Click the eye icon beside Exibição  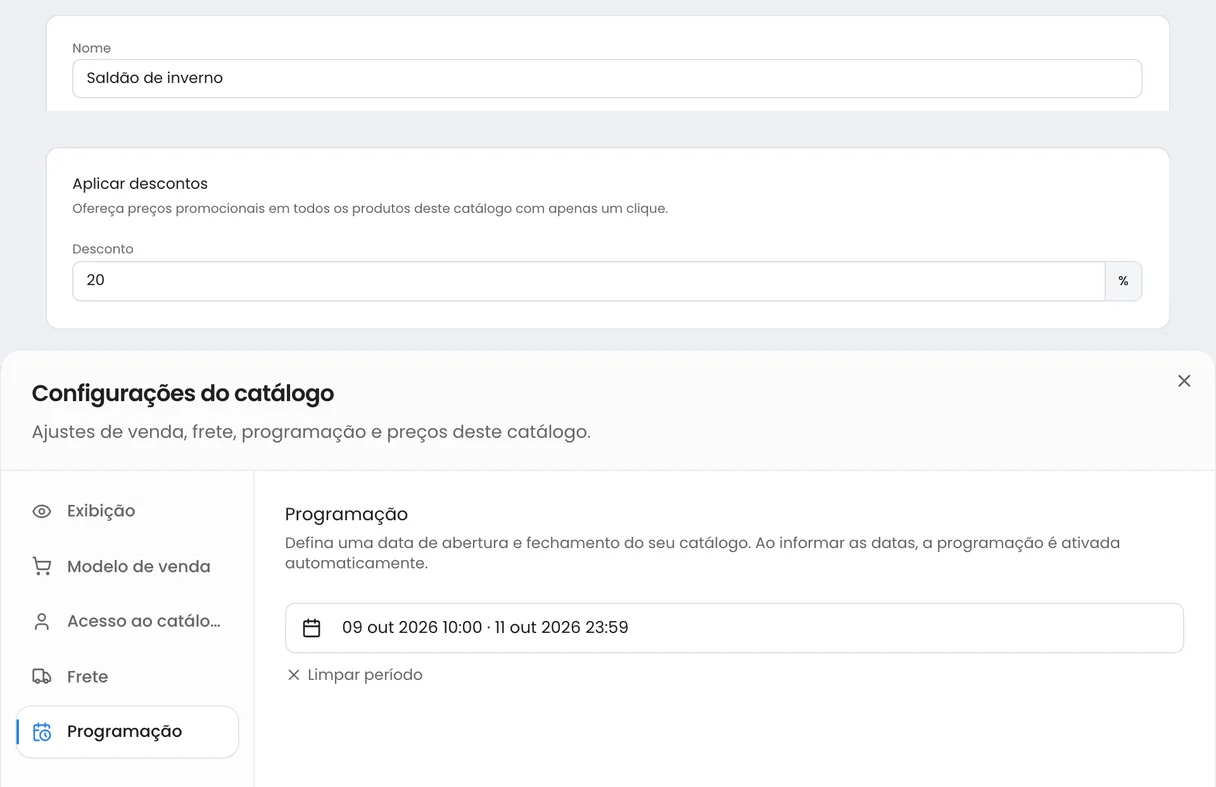(41, 511)
